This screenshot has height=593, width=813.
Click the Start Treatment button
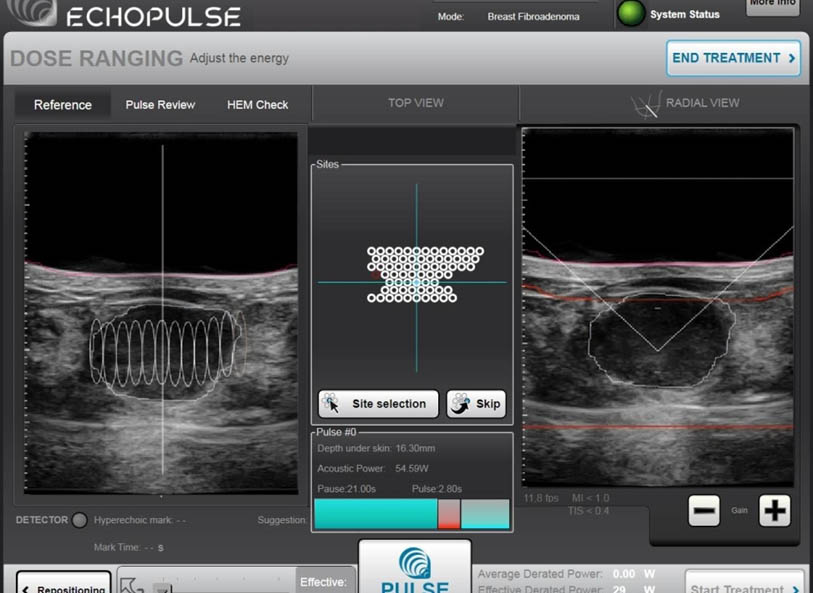coord(744,583)
